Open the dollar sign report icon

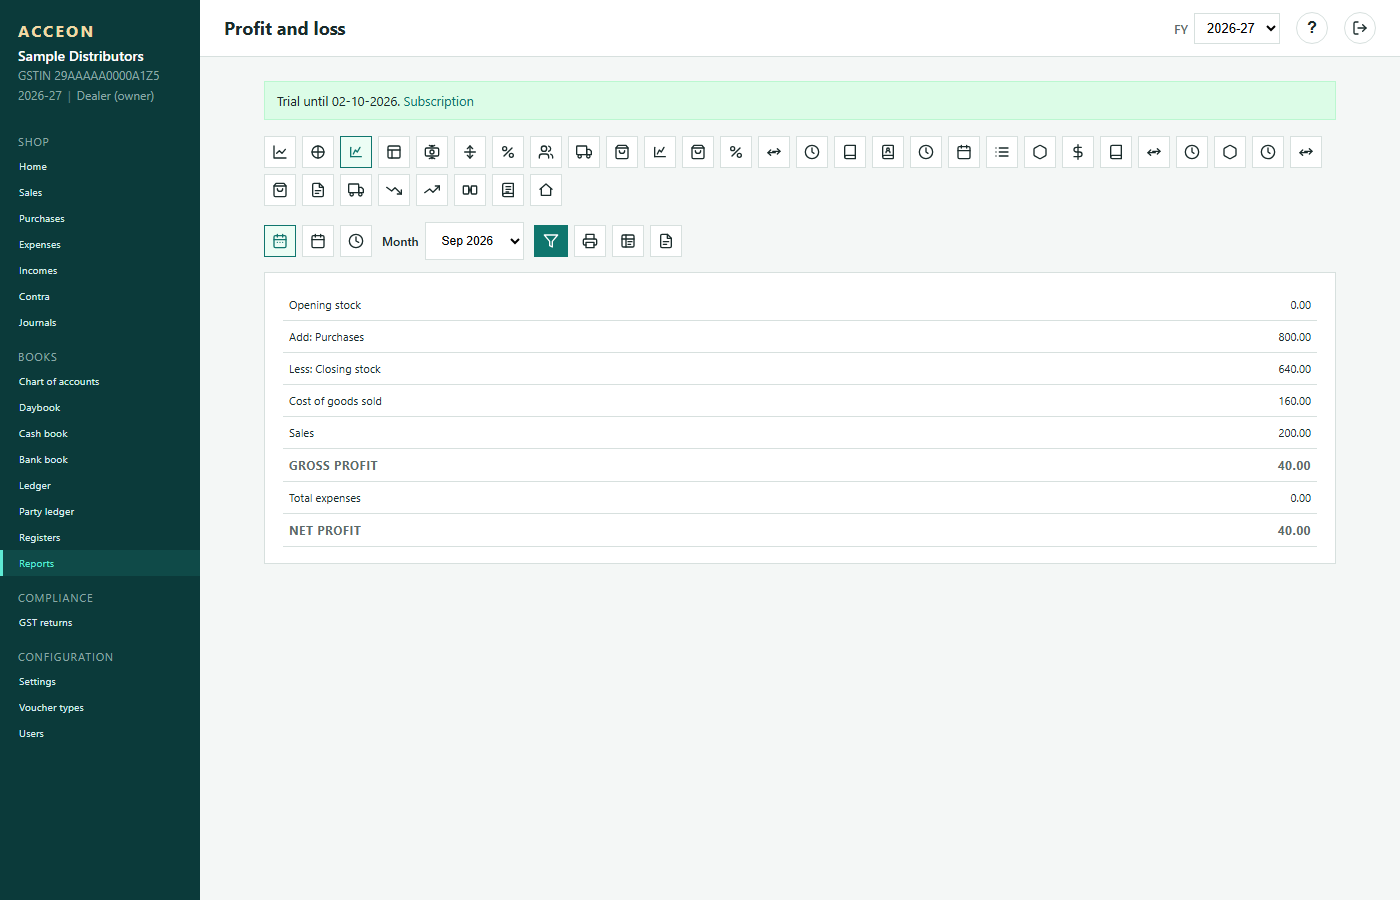tap(1078, 152)
